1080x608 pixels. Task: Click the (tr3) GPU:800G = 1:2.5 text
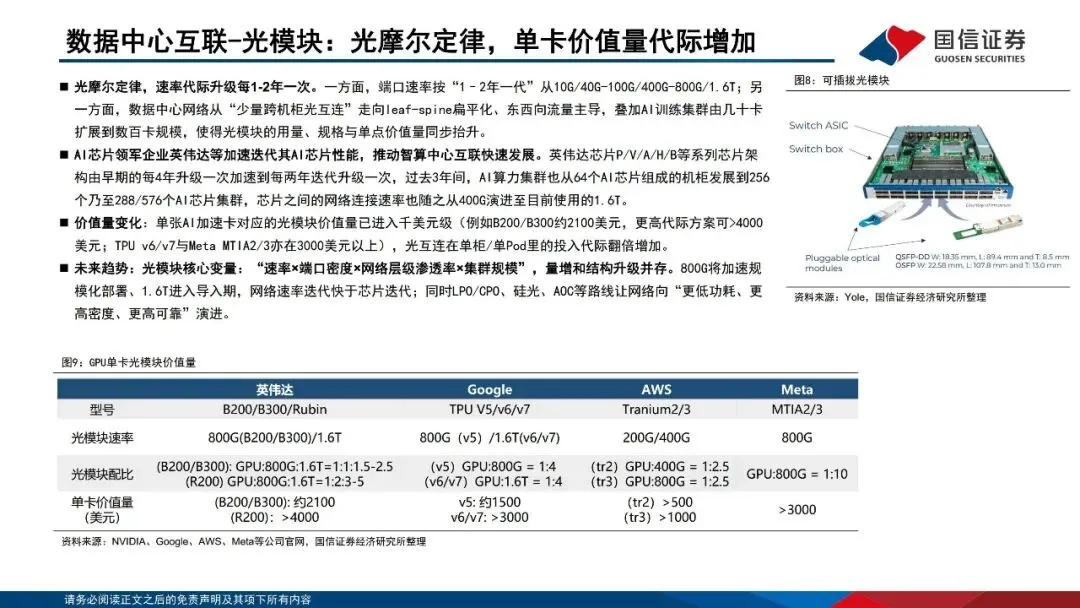[x=659, y=482]
